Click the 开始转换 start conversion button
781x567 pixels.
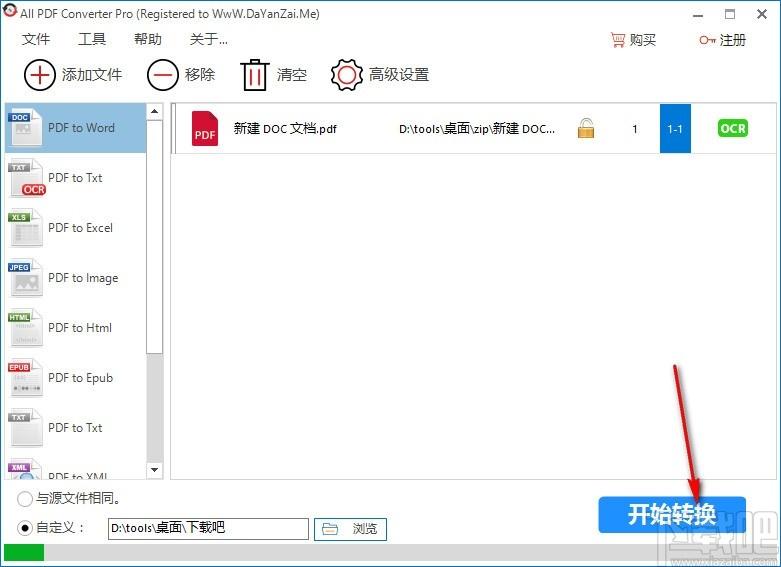point(672,515)
